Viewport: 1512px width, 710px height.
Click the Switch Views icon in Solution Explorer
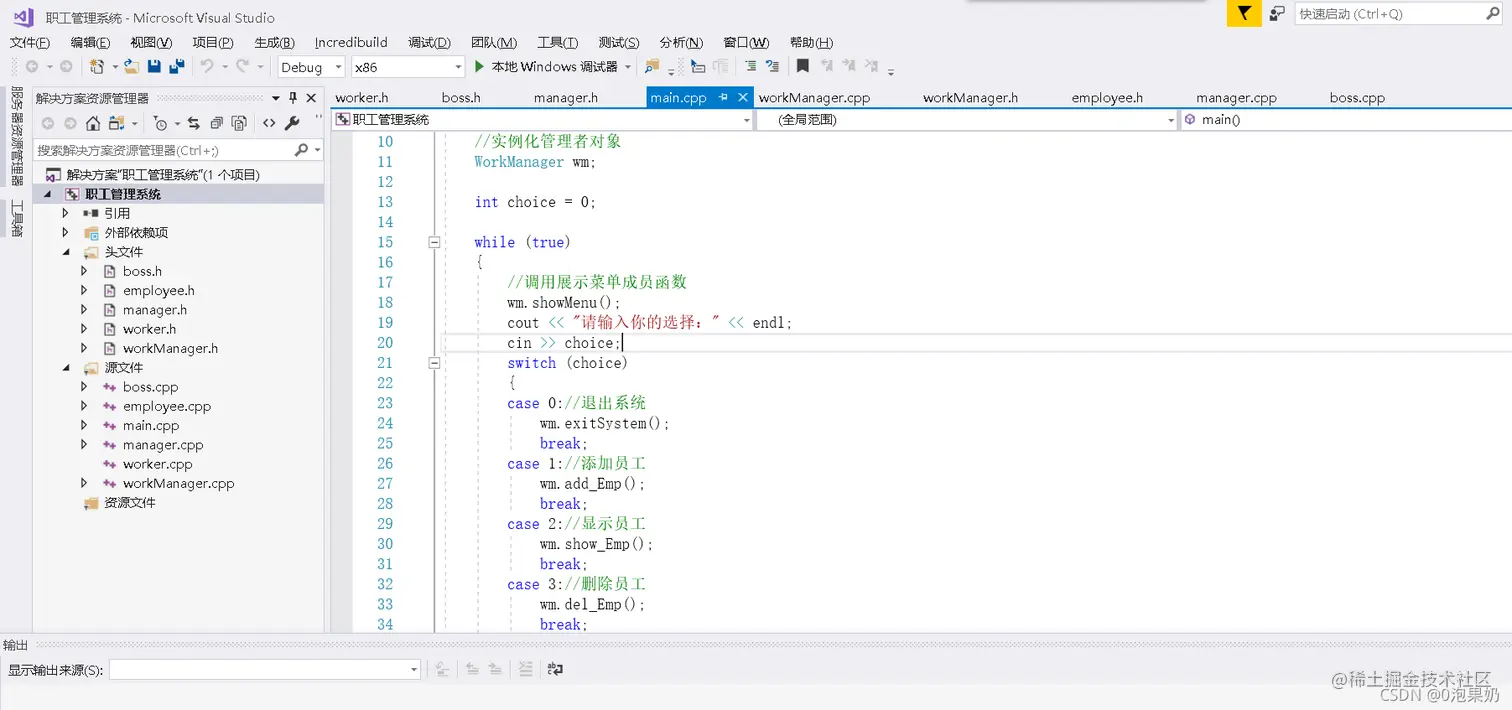117,123
